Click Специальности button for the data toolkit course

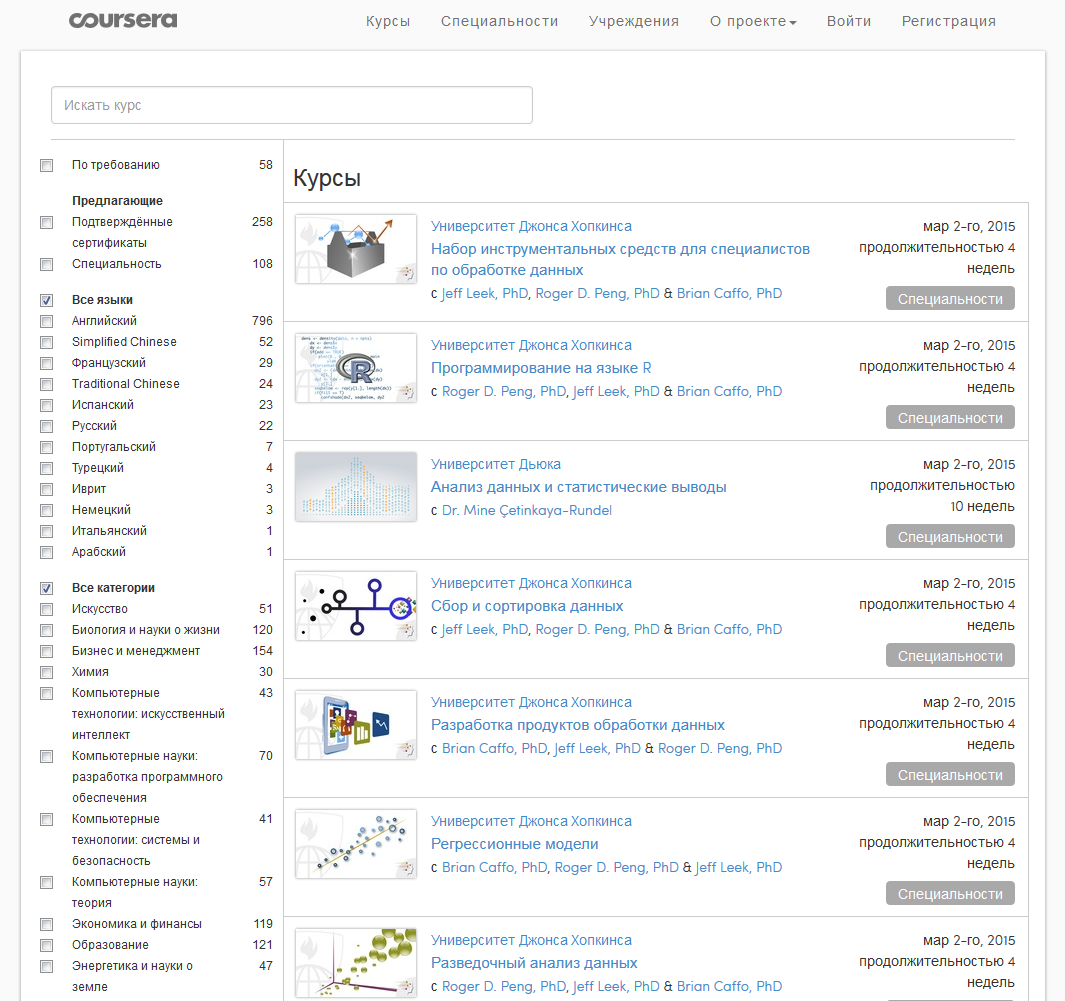(950, 299)
